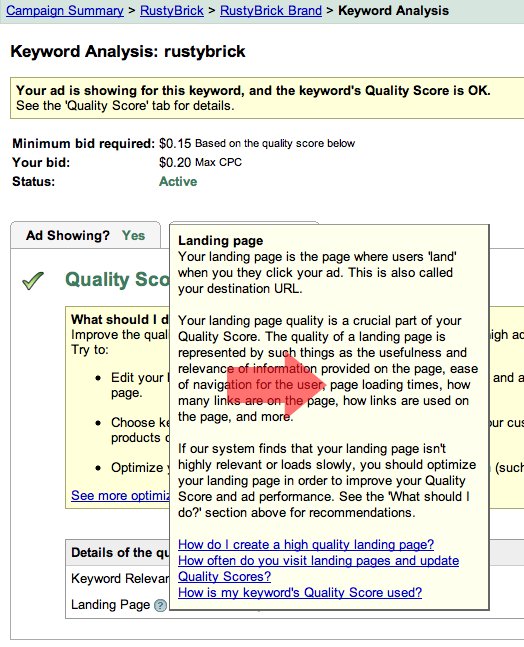
Task: Open 'How often do you visit landing pages' link
Action: pos(318,568)
